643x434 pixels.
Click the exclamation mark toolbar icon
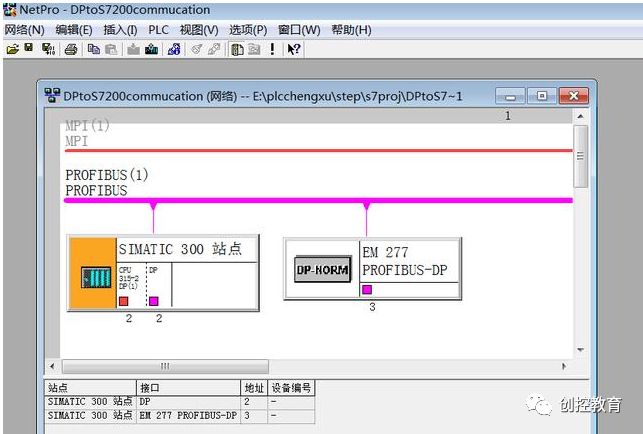point(272,50)
